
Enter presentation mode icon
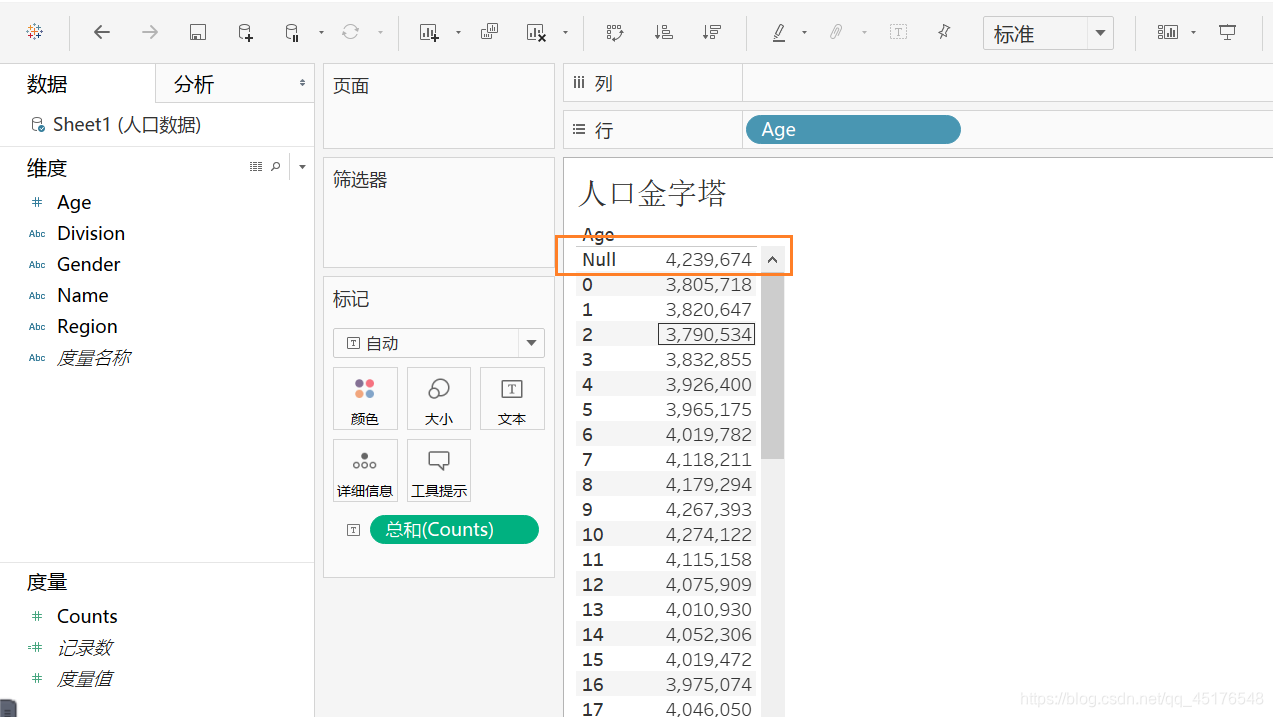pos(1227,32)
